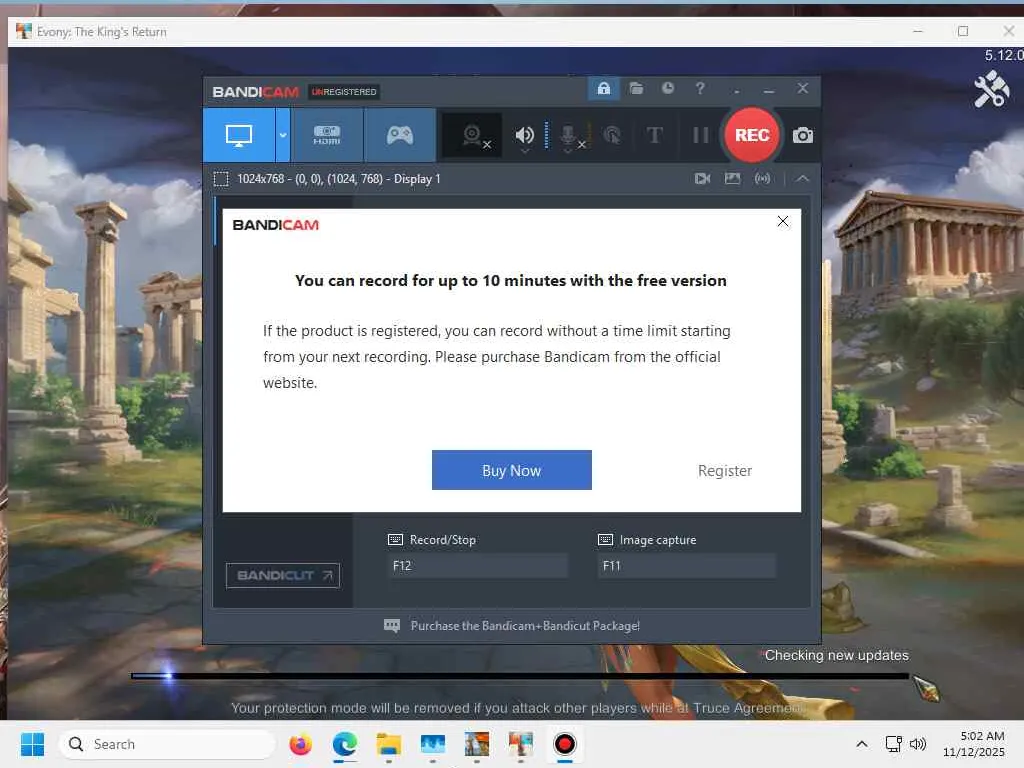Click the rectangle selection area icon
Screen dimensions: 1024x768
click(x=221, y=179)
